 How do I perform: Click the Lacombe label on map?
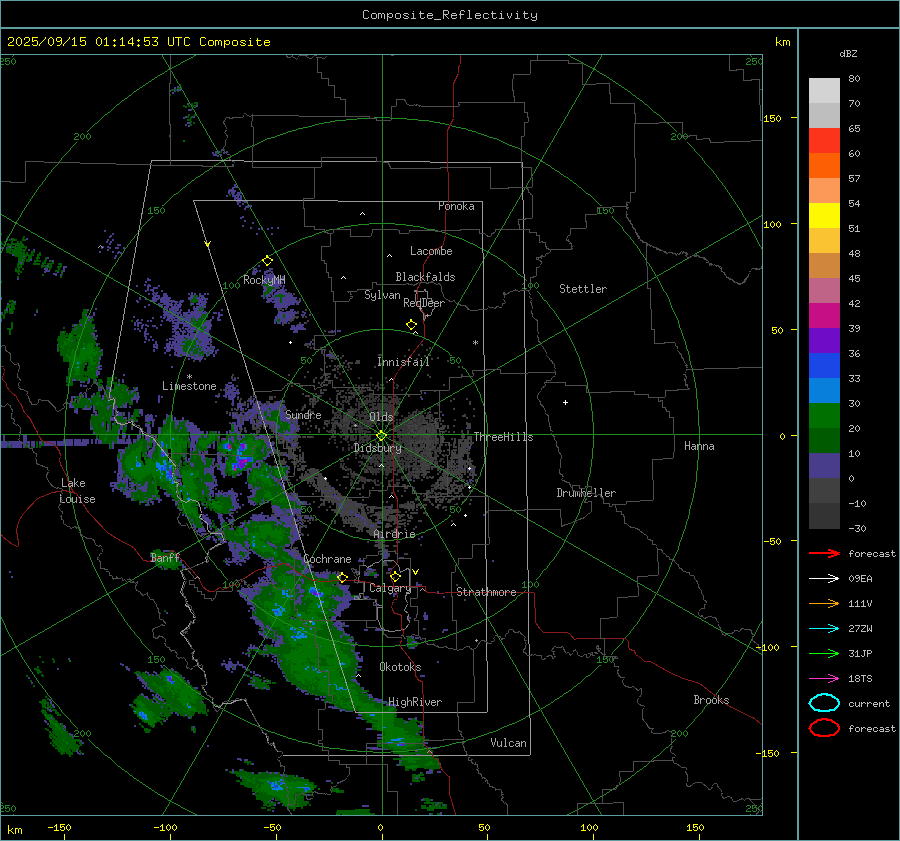tap(431, 251)
